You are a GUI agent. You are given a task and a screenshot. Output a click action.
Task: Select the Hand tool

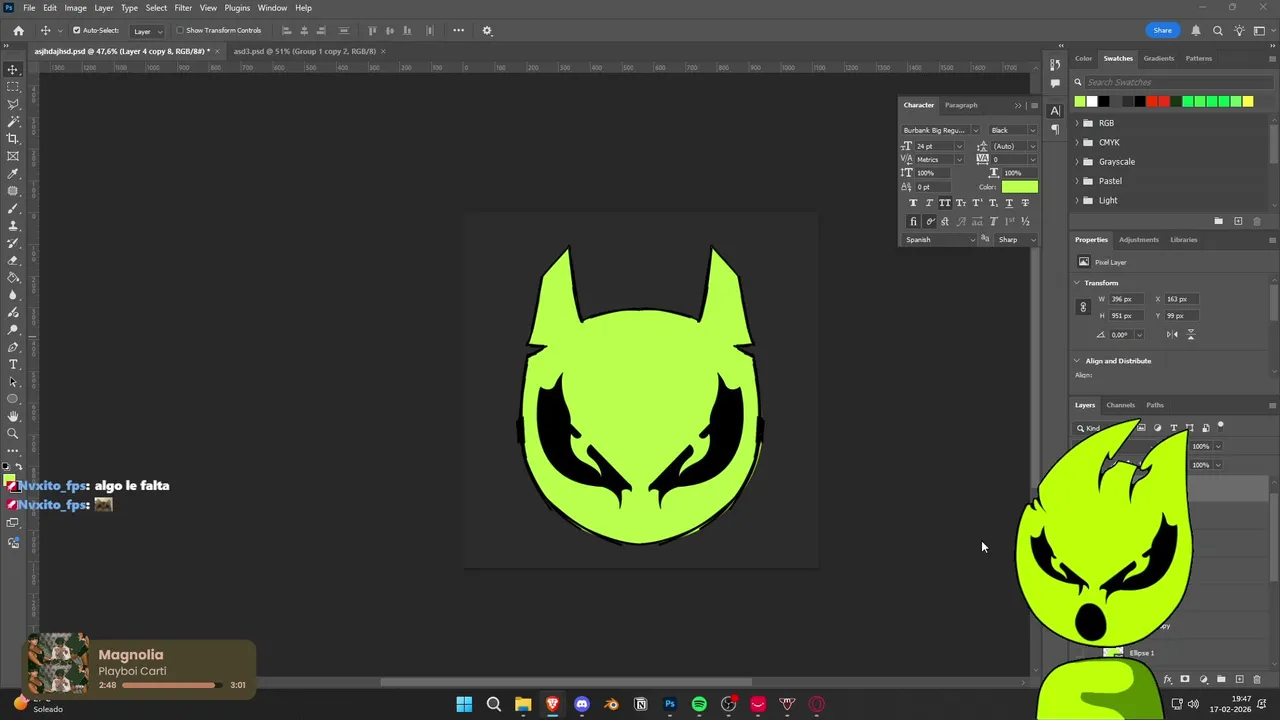point(13,416)
